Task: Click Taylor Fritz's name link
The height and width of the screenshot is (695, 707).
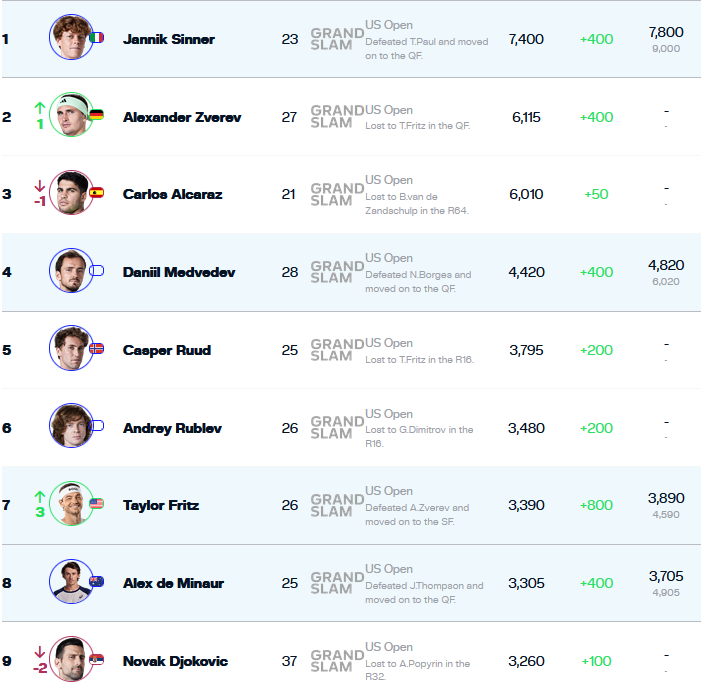Action: [160, 505]
